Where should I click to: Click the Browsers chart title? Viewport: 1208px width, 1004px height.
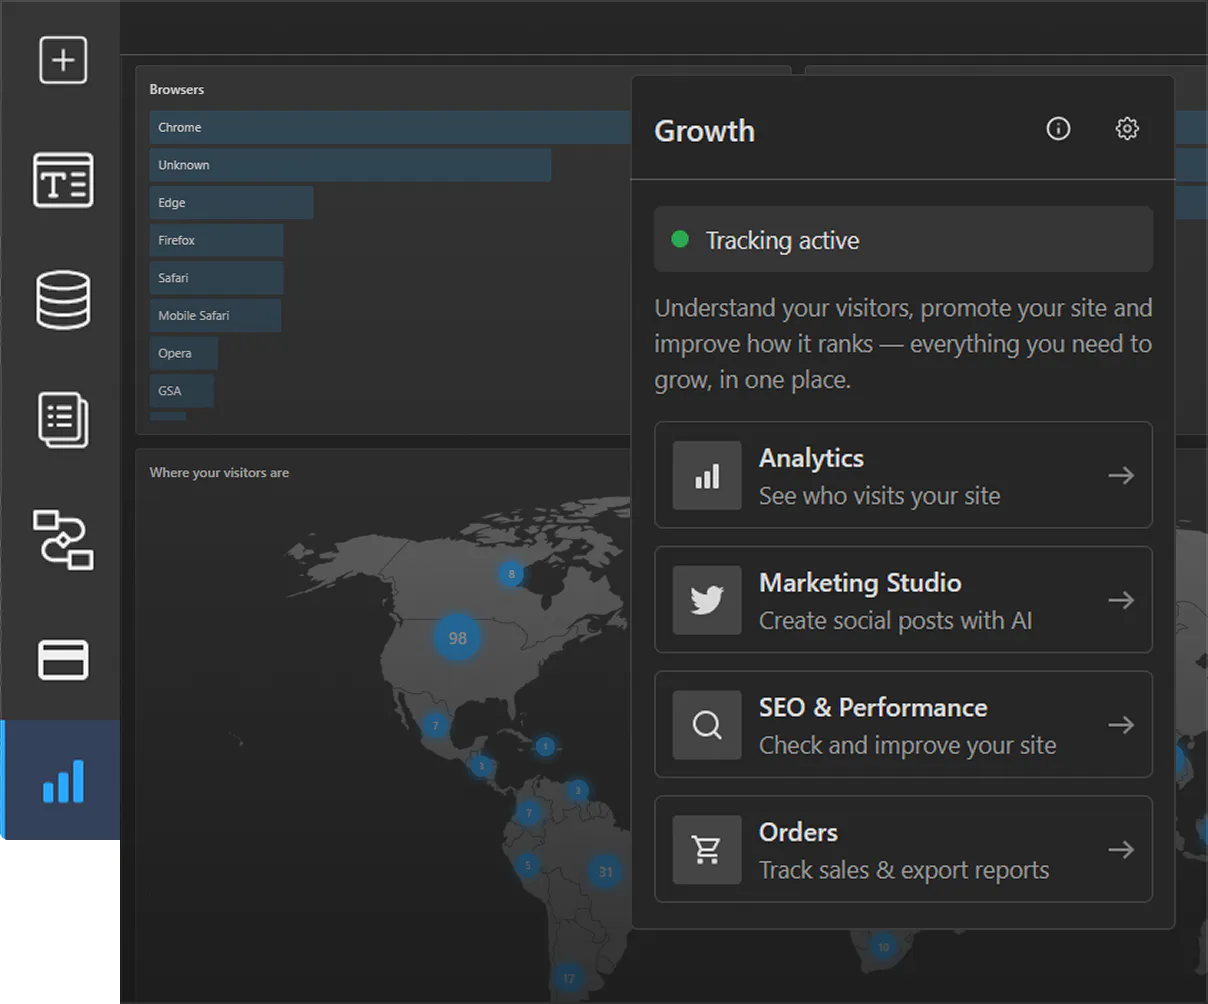177,89
